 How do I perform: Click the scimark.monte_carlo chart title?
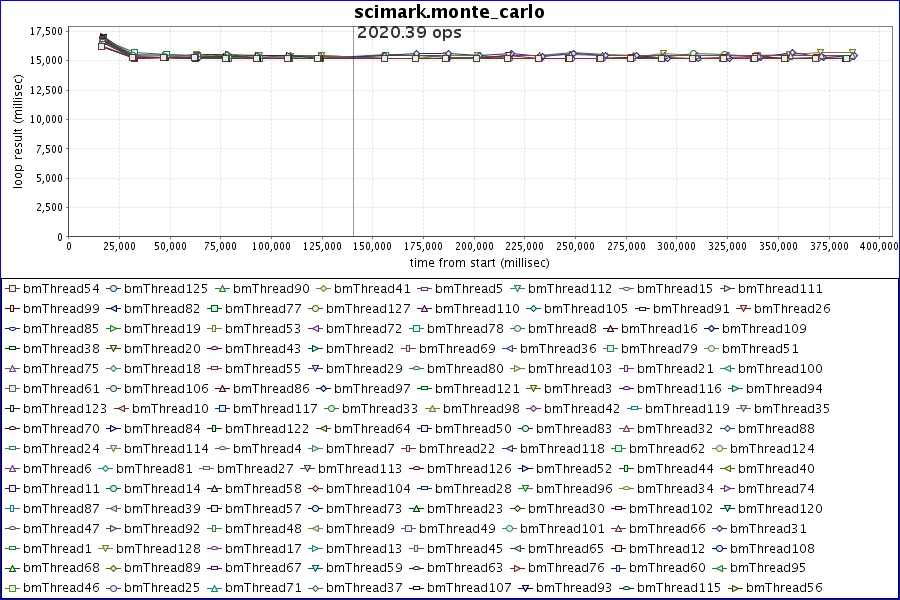[450, 12]
